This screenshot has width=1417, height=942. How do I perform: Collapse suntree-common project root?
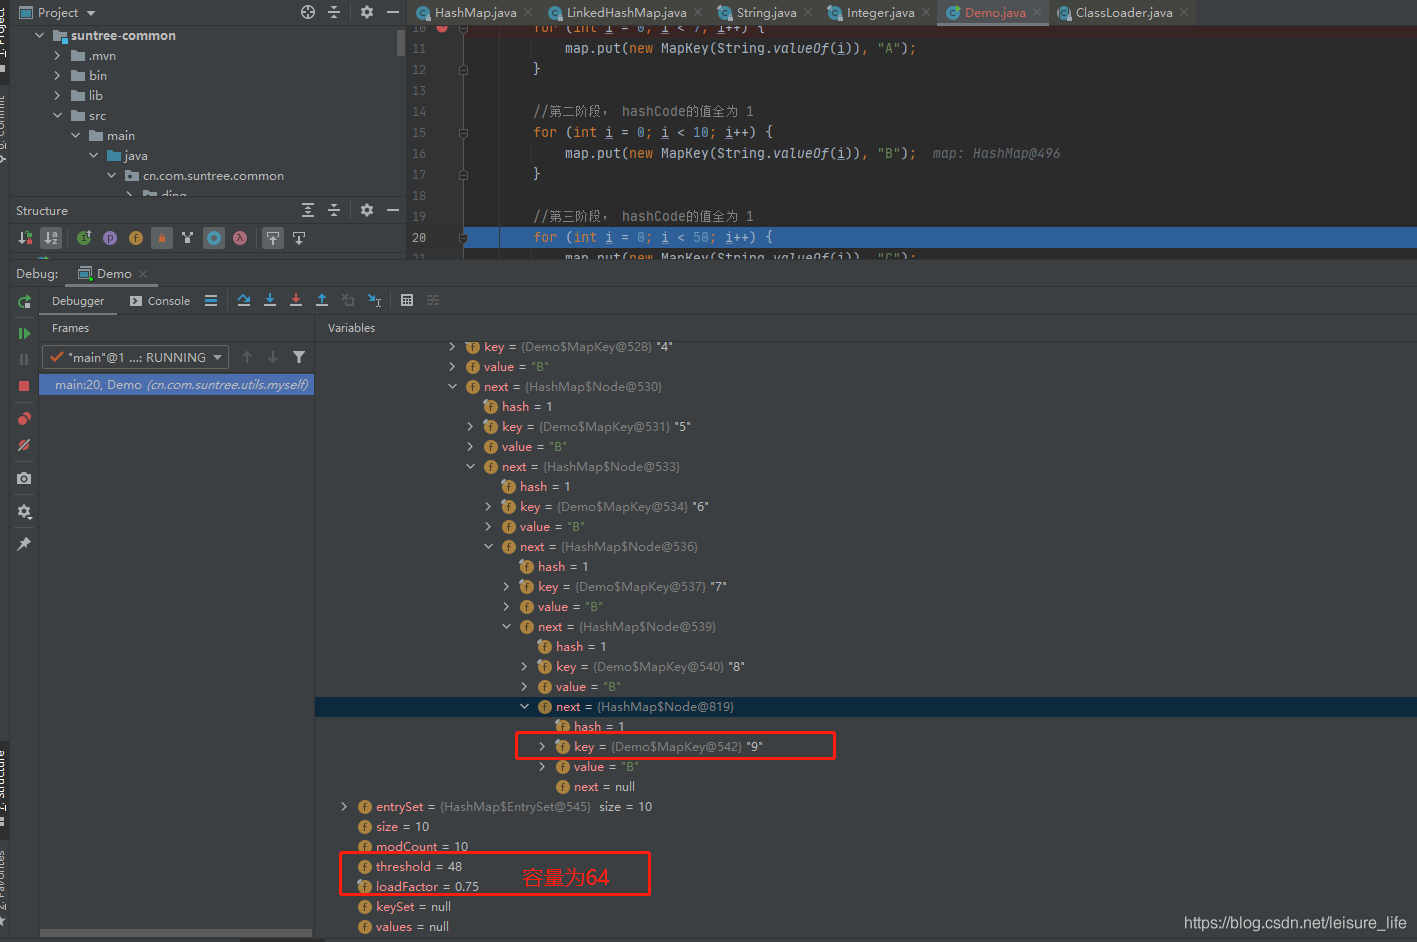(40, 35)
